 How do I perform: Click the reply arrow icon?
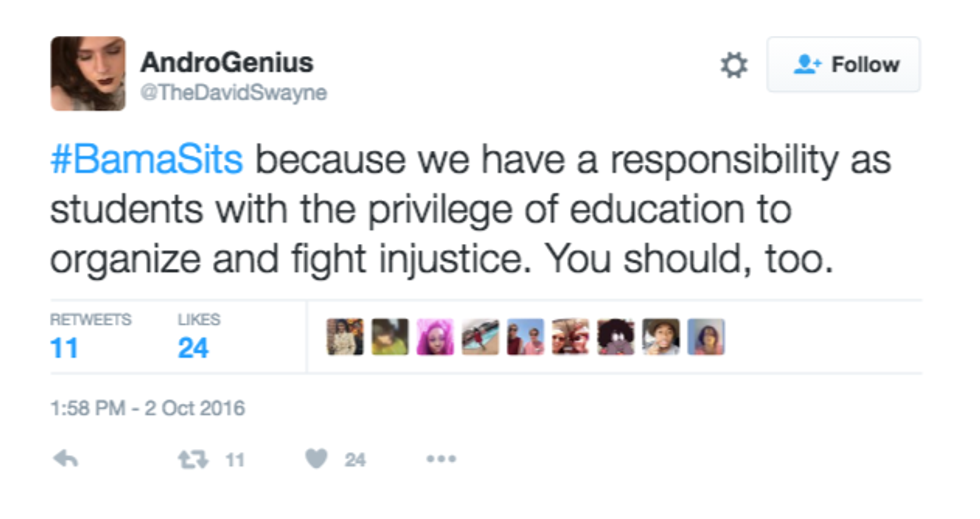(x=65, y=459)
